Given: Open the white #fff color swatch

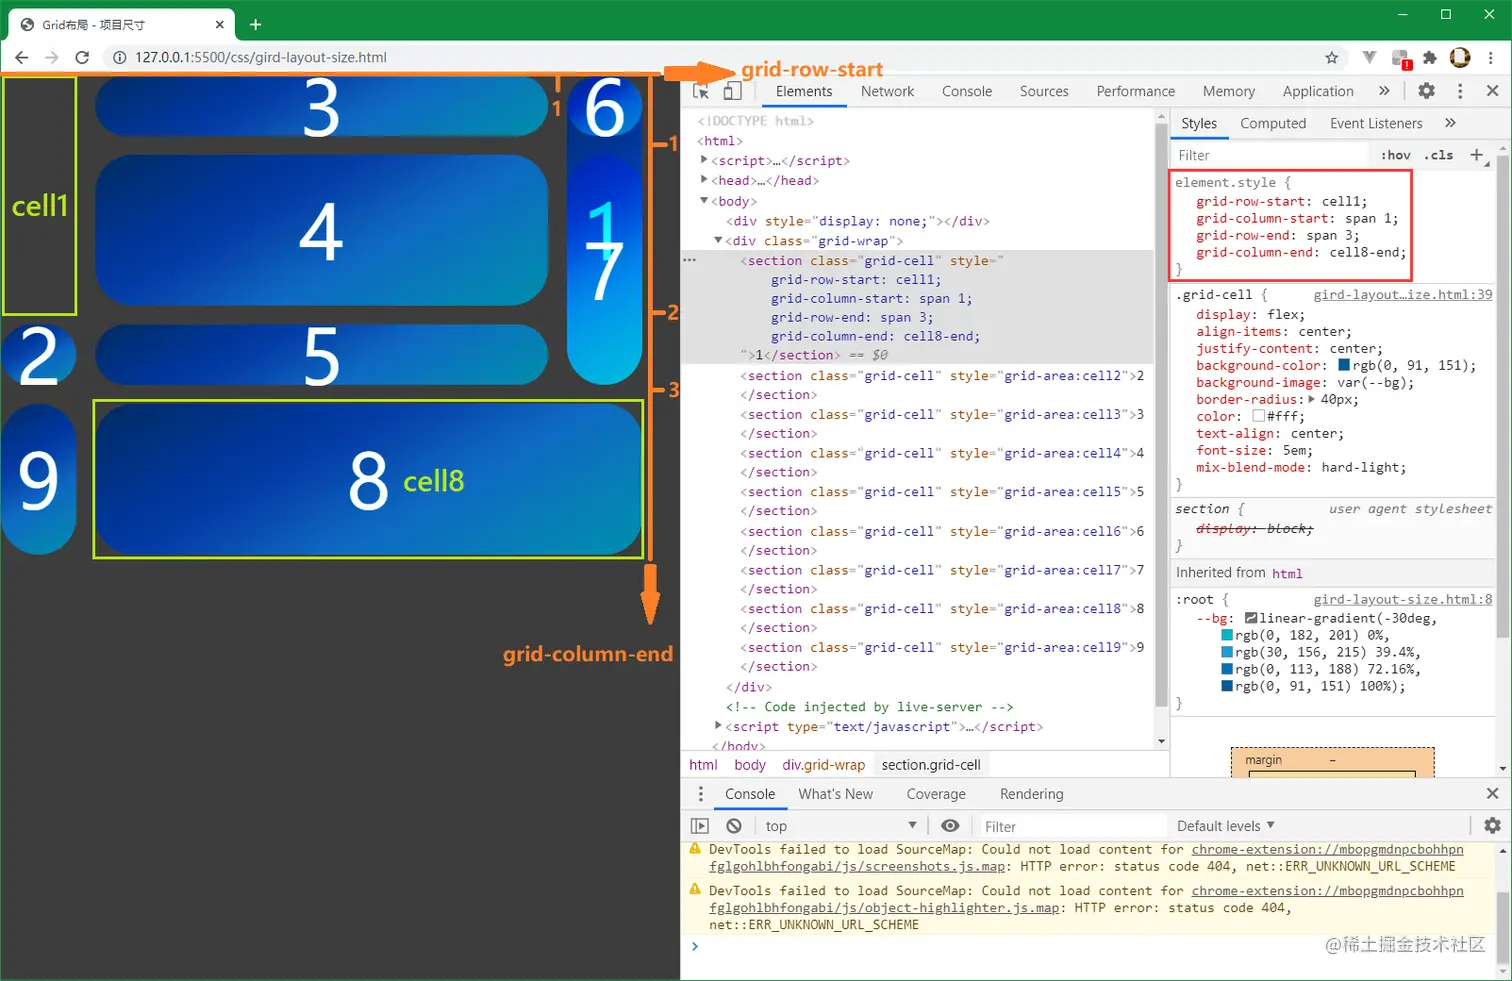Looking at the screenshot, I should tap(1259, 416).
